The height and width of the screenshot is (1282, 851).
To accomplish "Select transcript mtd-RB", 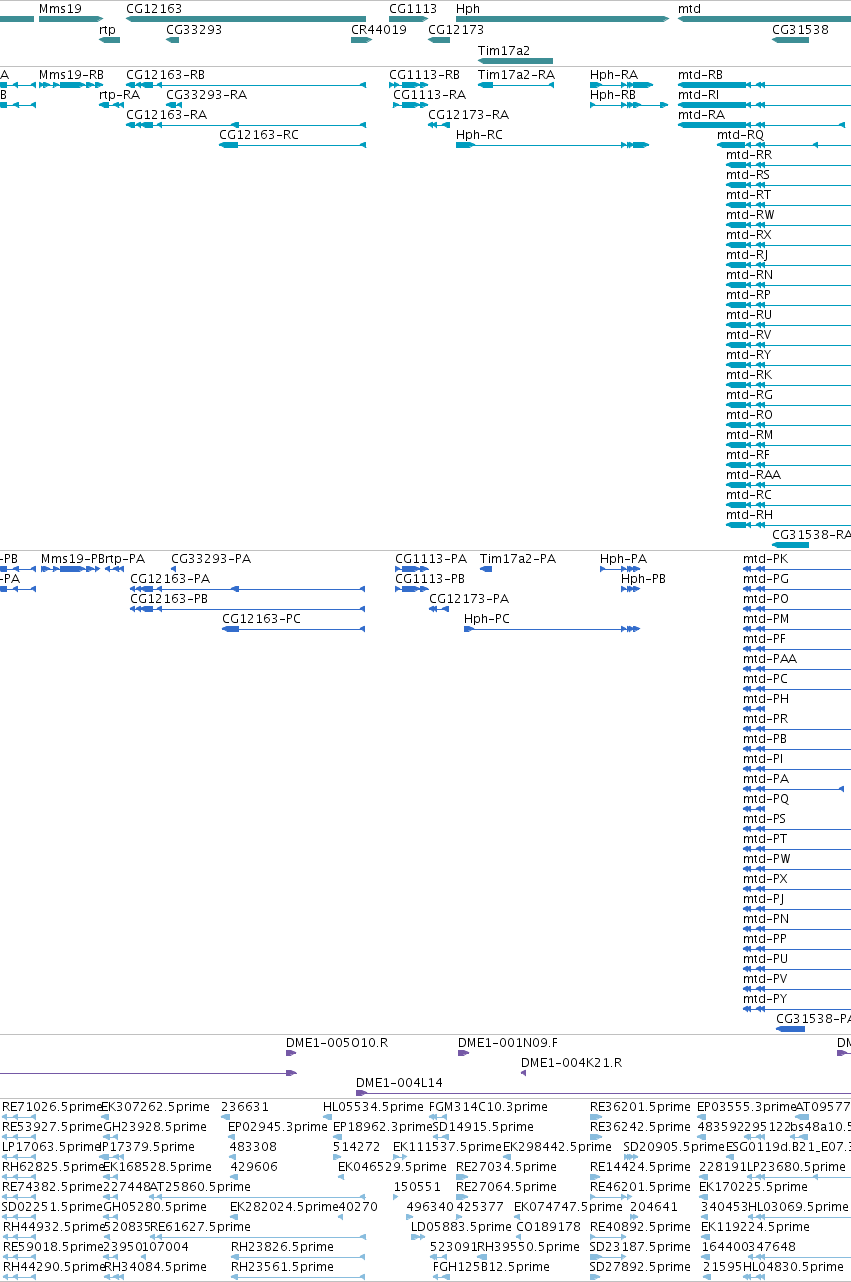I will point(700,75).
